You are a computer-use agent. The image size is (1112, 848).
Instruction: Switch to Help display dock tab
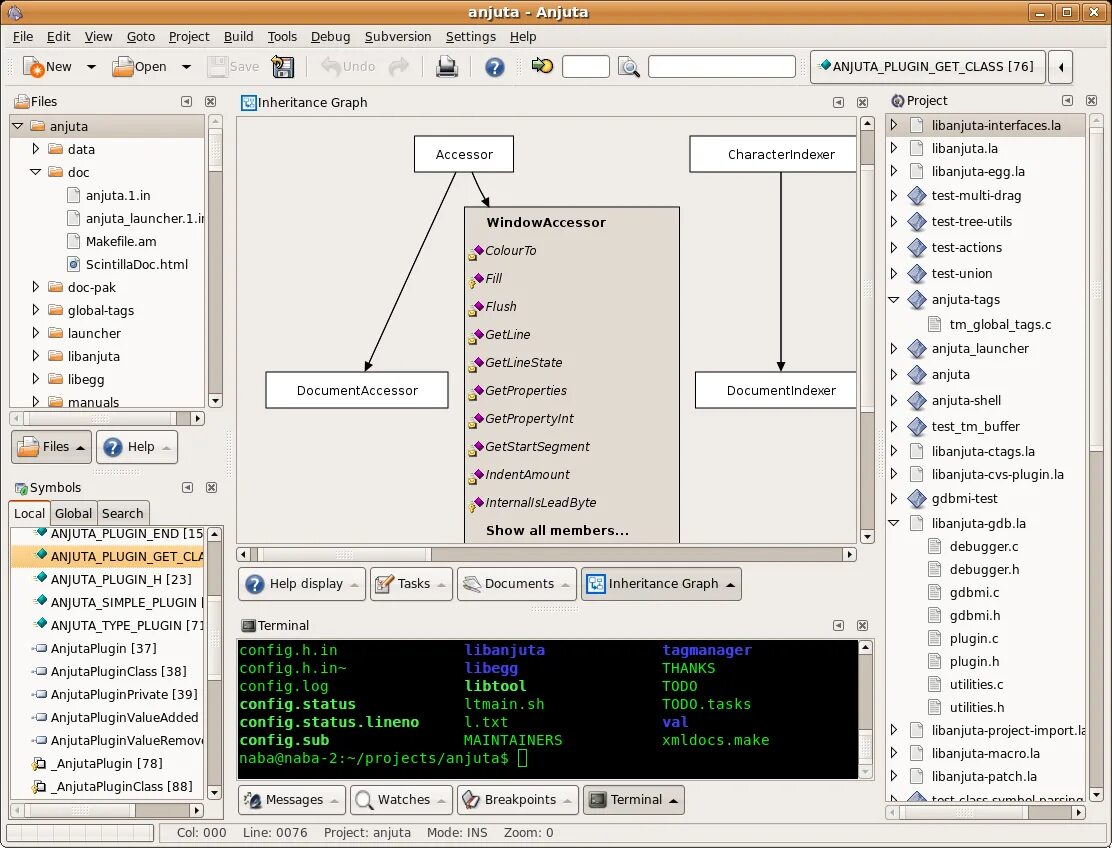(302, 584)
